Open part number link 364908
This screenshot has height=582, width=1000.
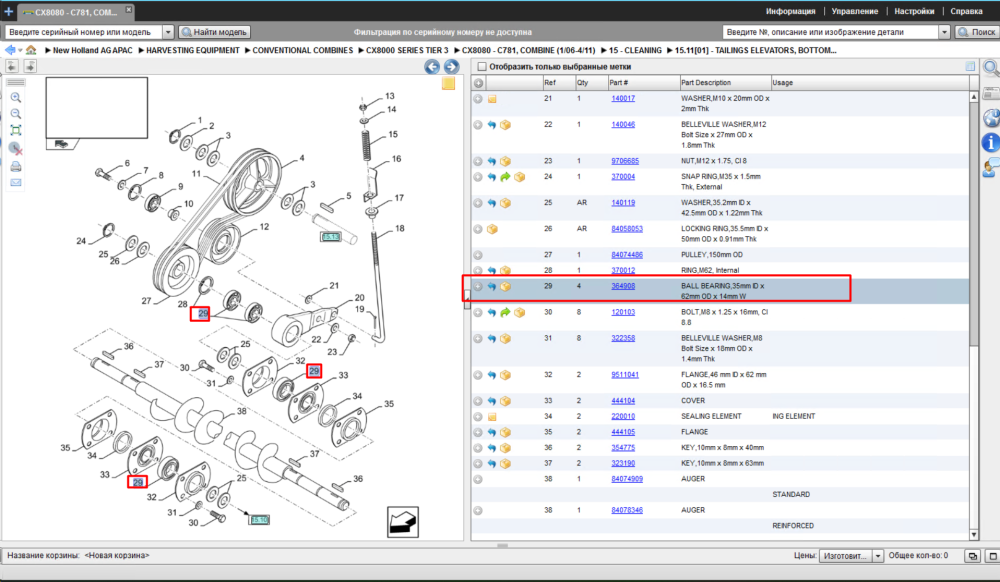tap(623, 286)
